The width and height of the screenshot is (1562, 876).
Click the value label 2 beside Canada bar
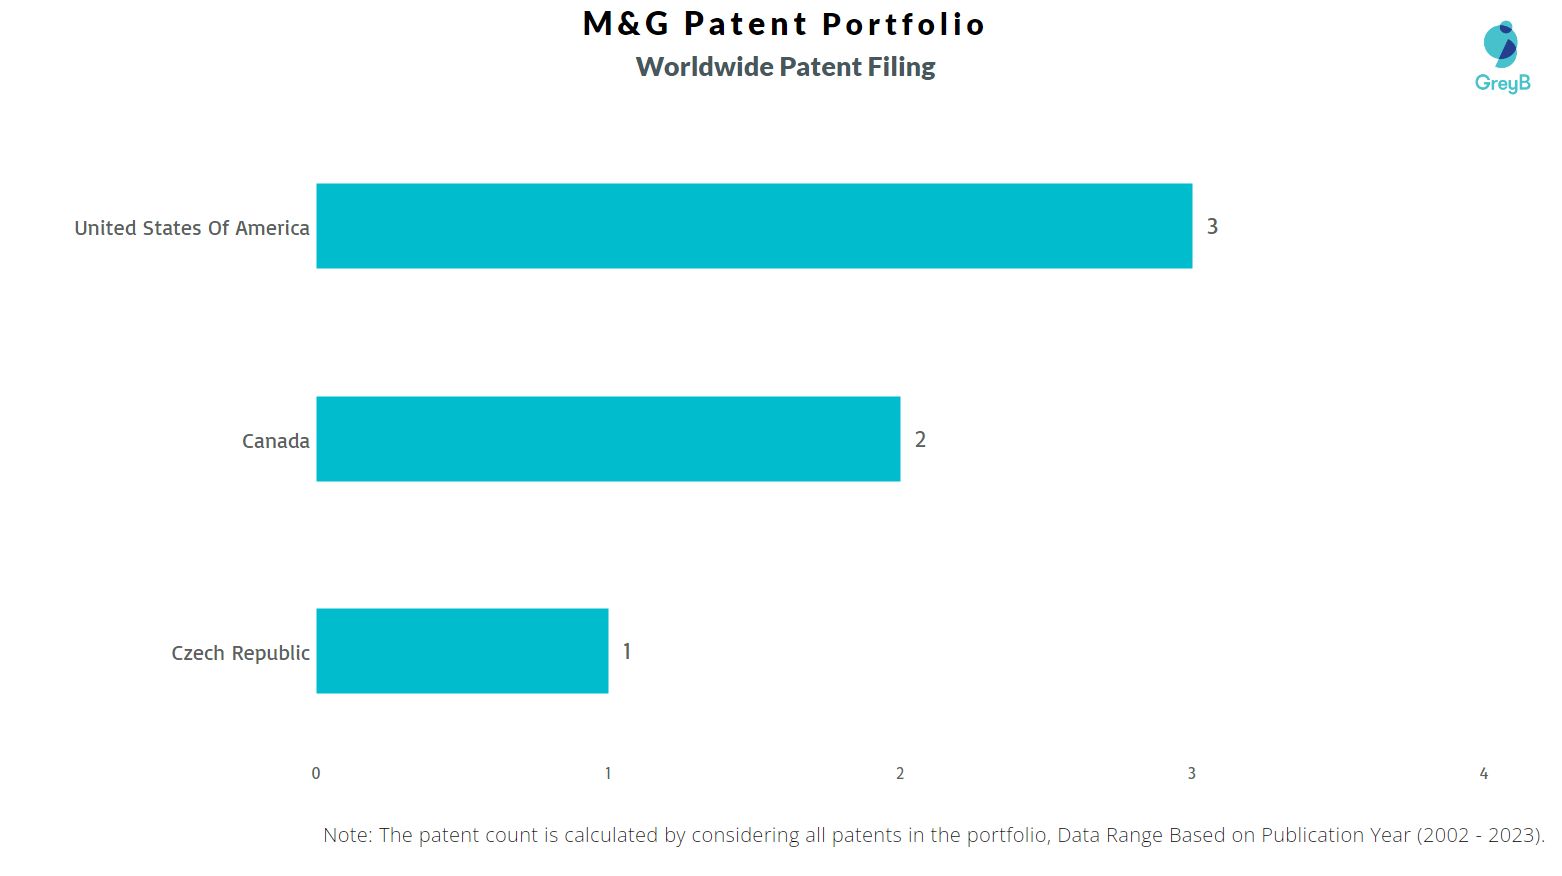pyautogui.click(x=920, y=440)
